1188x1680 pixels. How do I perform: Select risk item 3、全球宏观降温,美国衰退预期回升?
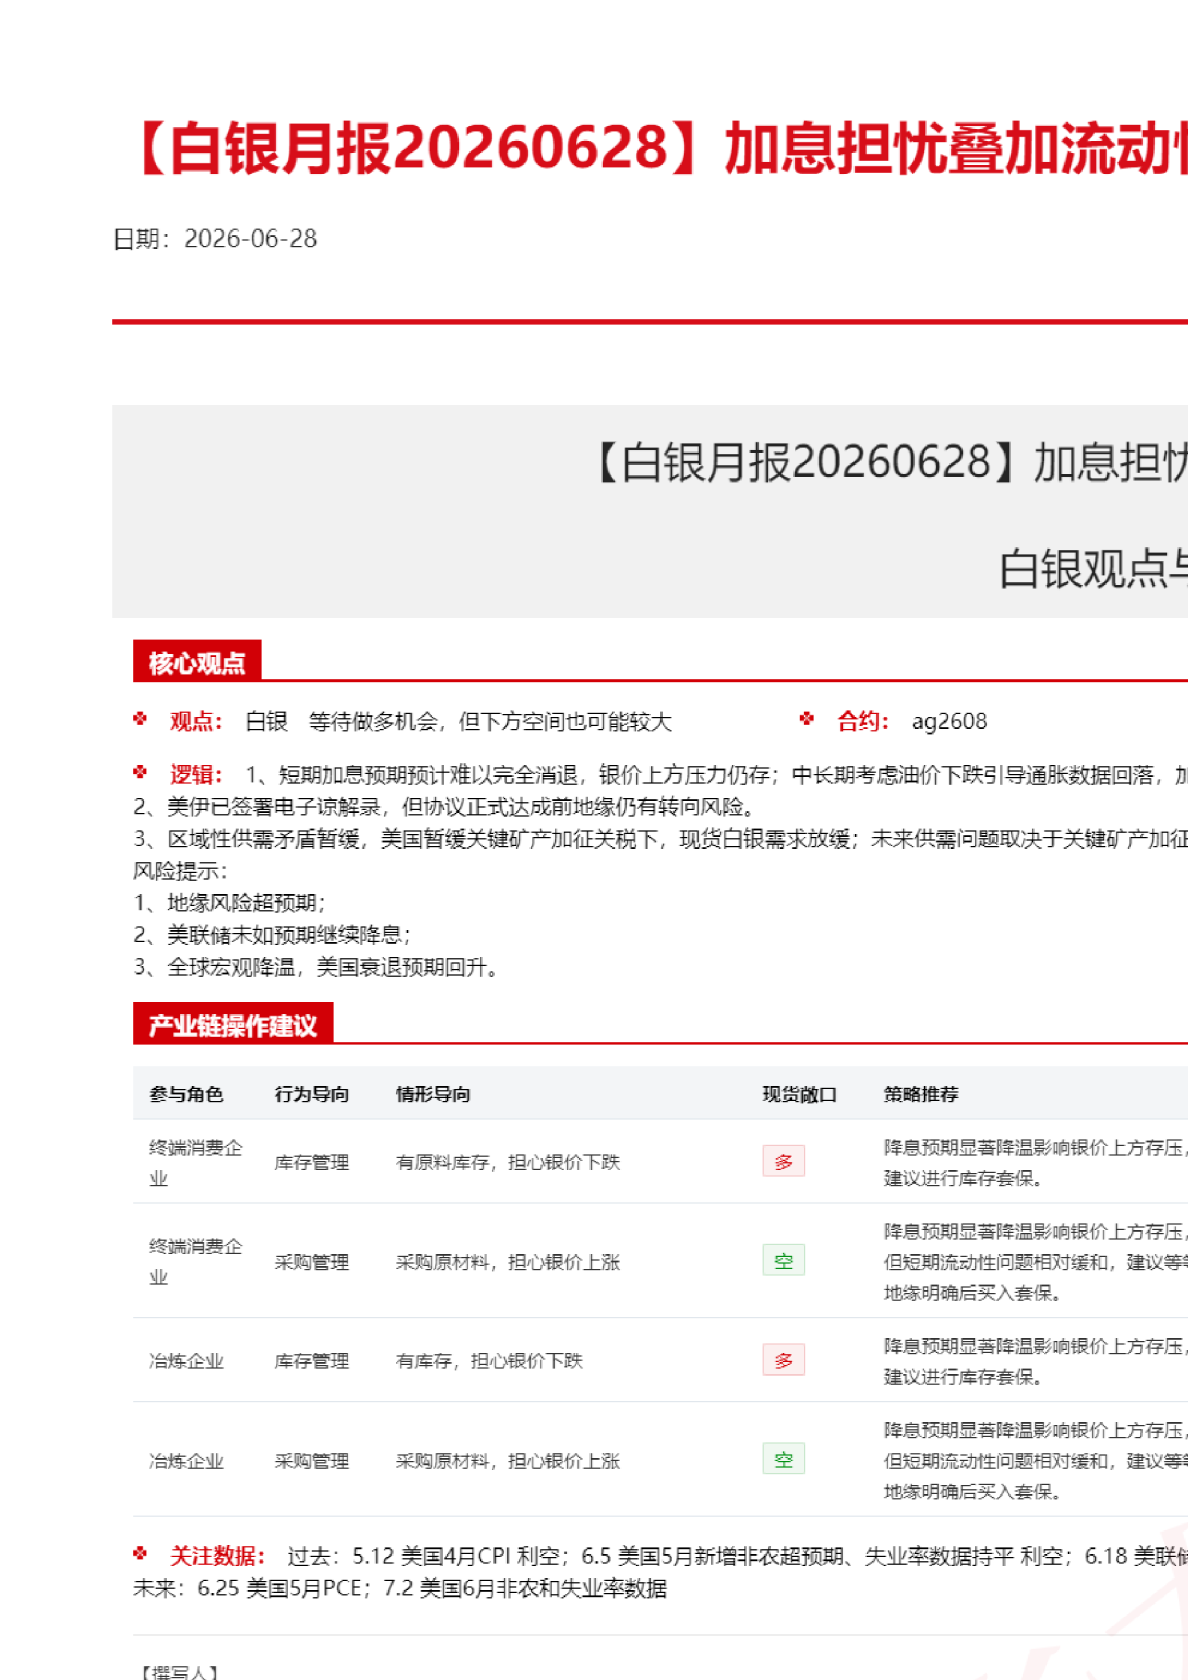[x=316, y=967]
